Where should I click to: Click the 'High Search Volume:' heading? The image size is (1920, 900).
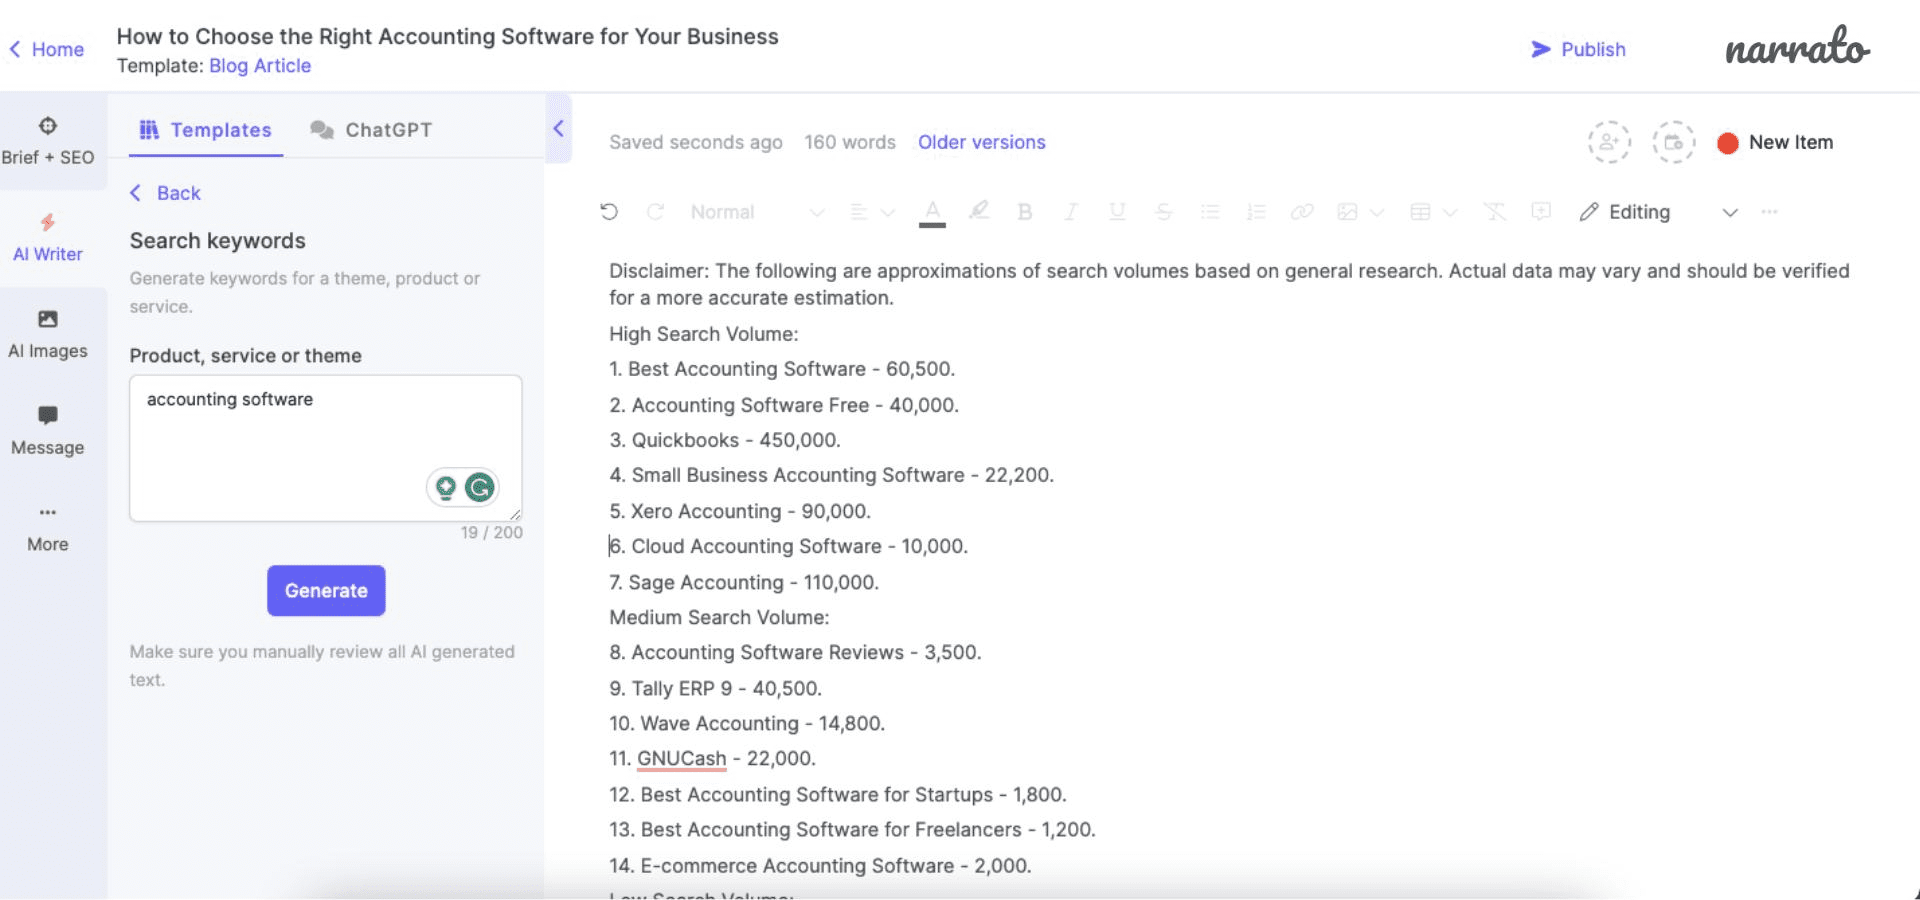(x=704, y=334)
